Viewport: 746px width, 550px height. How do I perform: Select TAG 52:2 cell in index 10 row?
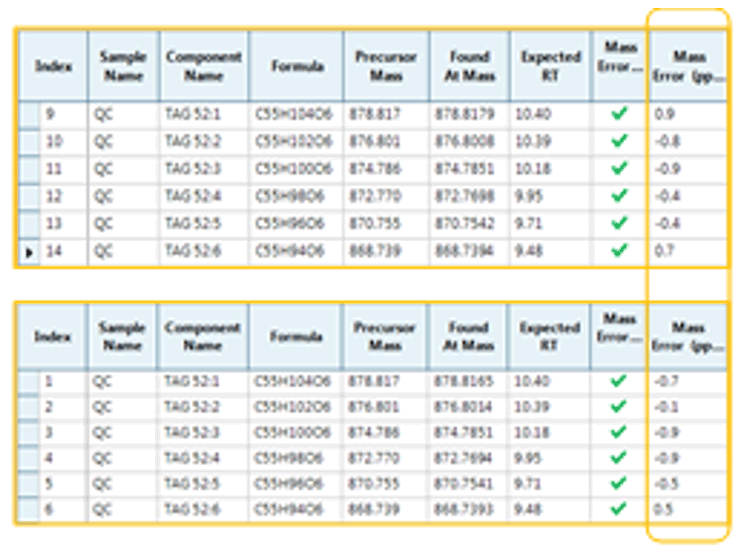(x=194, y=142)
